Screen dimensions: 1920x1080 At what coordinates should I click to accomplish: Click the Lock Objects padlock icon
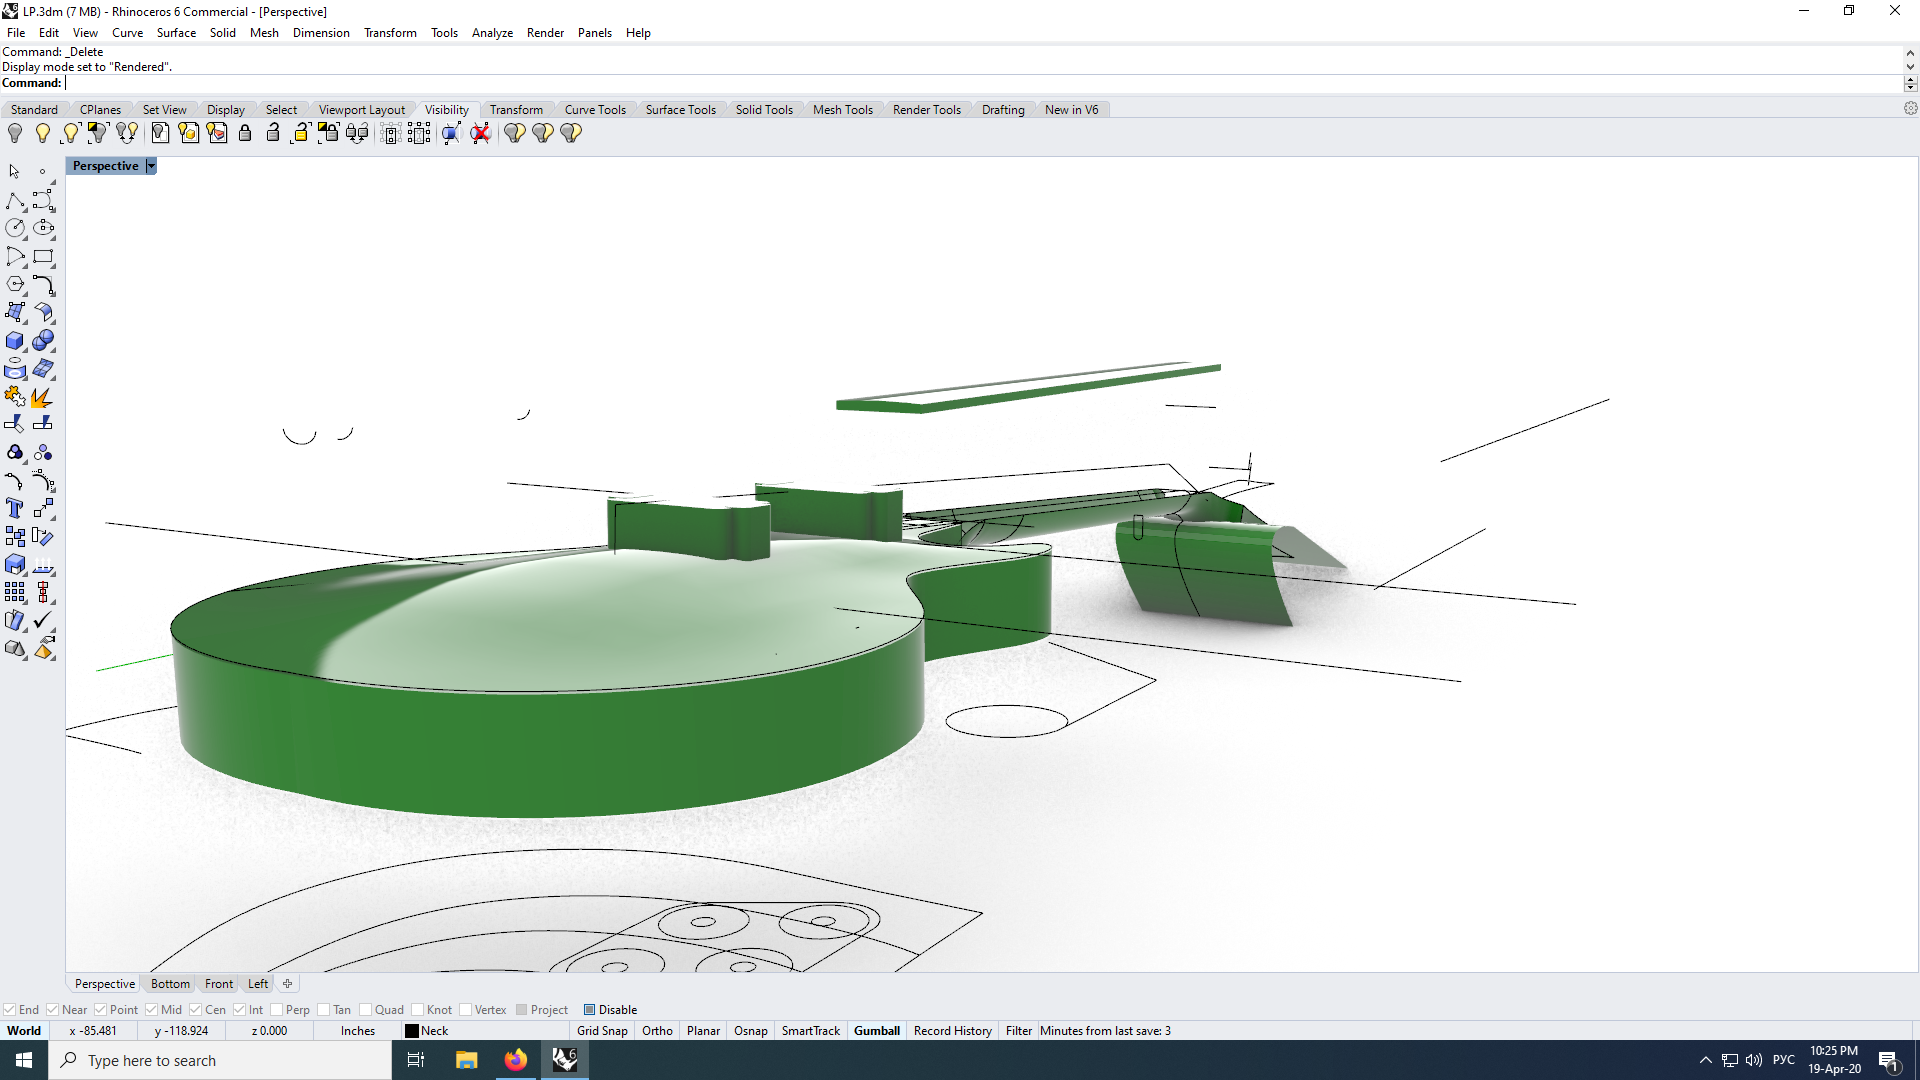tap(245, 133)
